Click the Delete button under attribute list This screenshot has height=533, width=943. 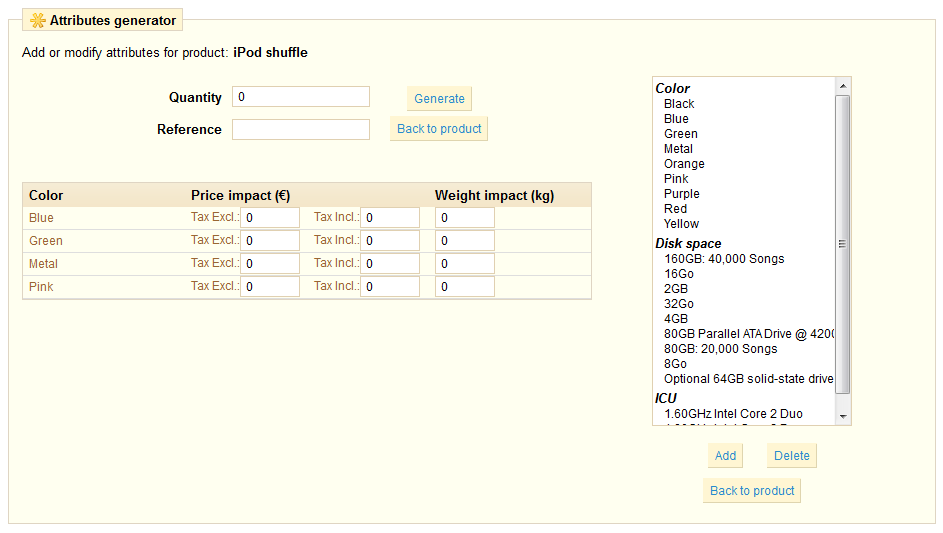pos(791,455)
